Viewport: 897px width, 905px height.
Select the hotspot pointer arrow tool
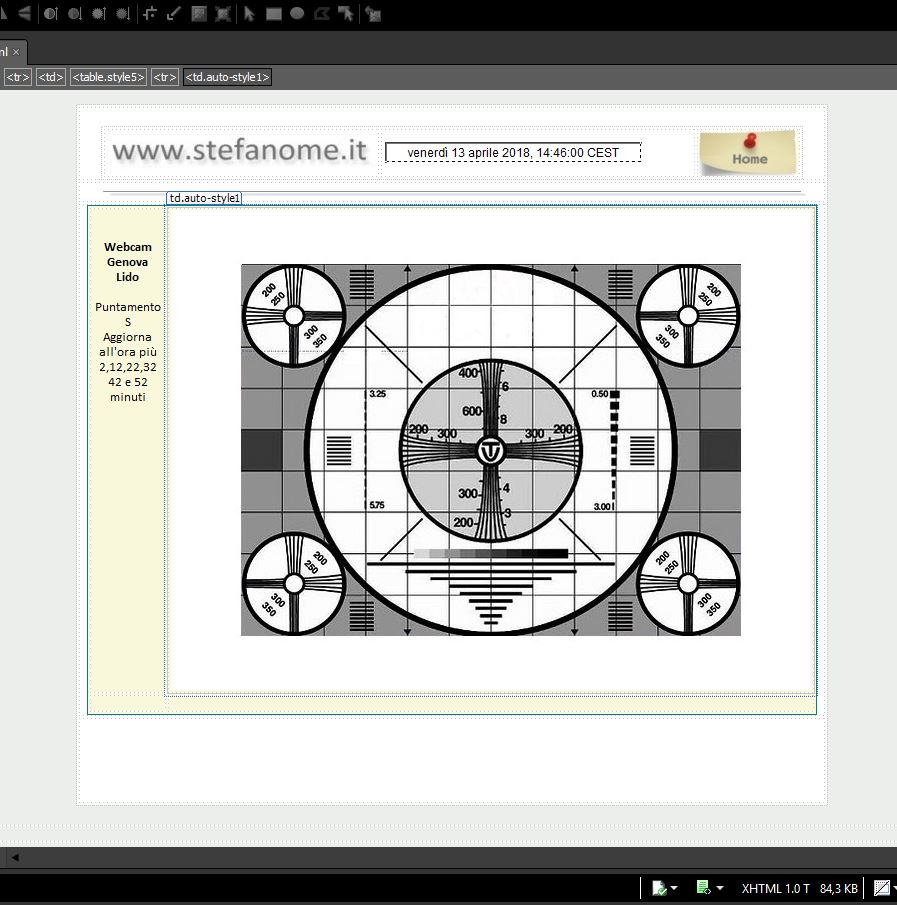[249, 14]
